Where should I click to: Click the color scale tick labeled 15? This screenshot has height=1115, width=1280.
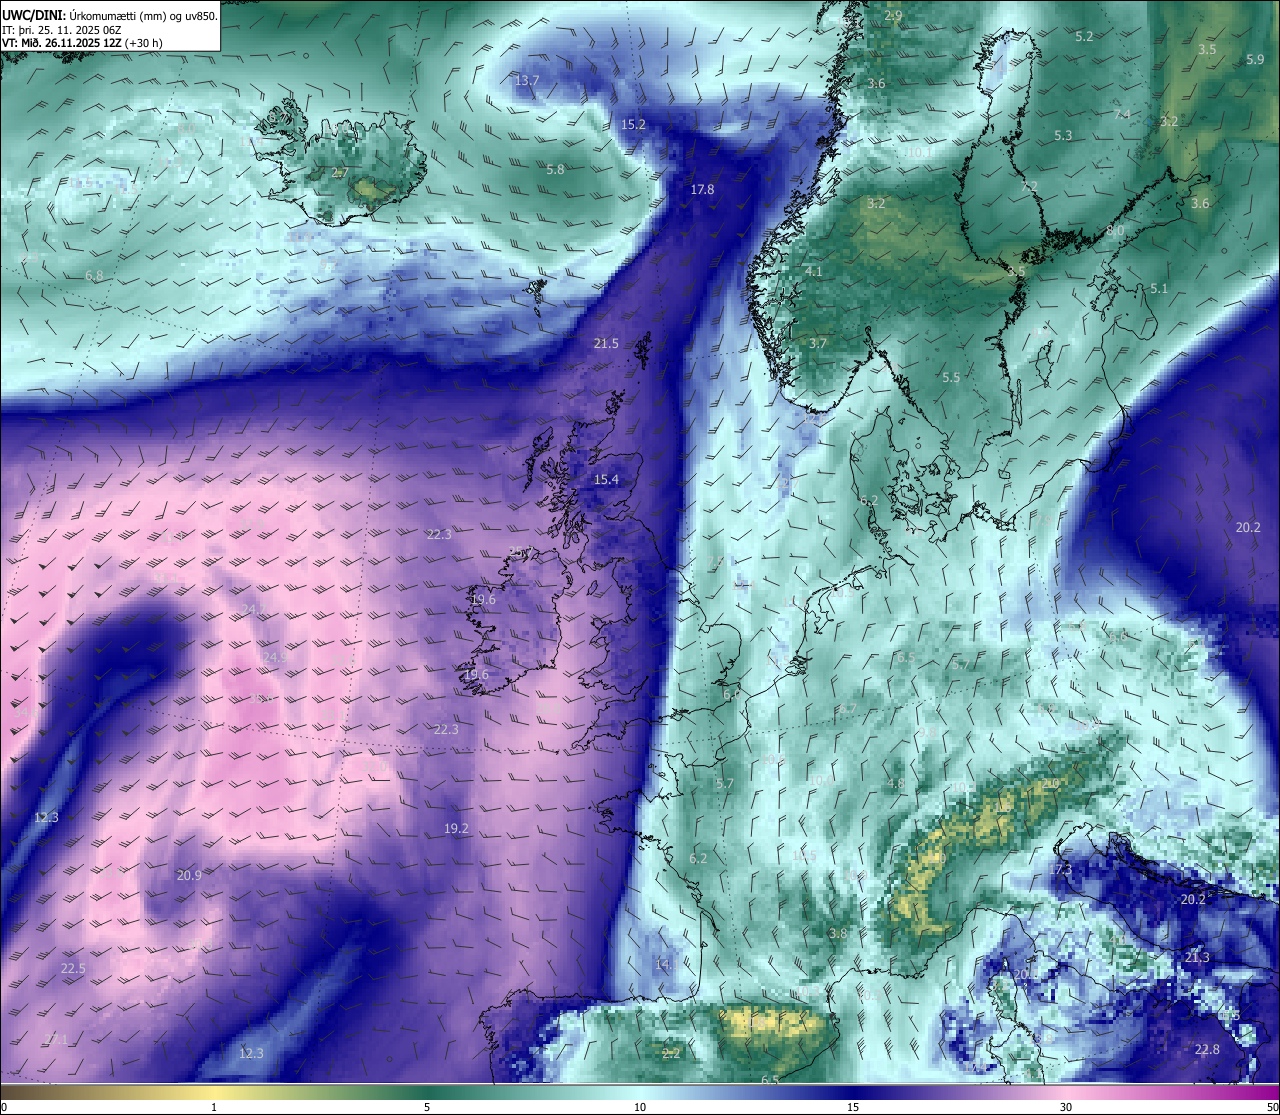853,1107
